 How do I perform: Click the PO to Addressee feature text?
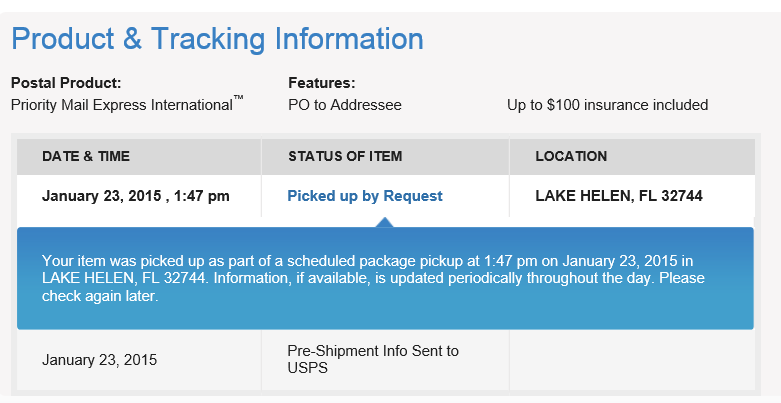click(345, 105)
